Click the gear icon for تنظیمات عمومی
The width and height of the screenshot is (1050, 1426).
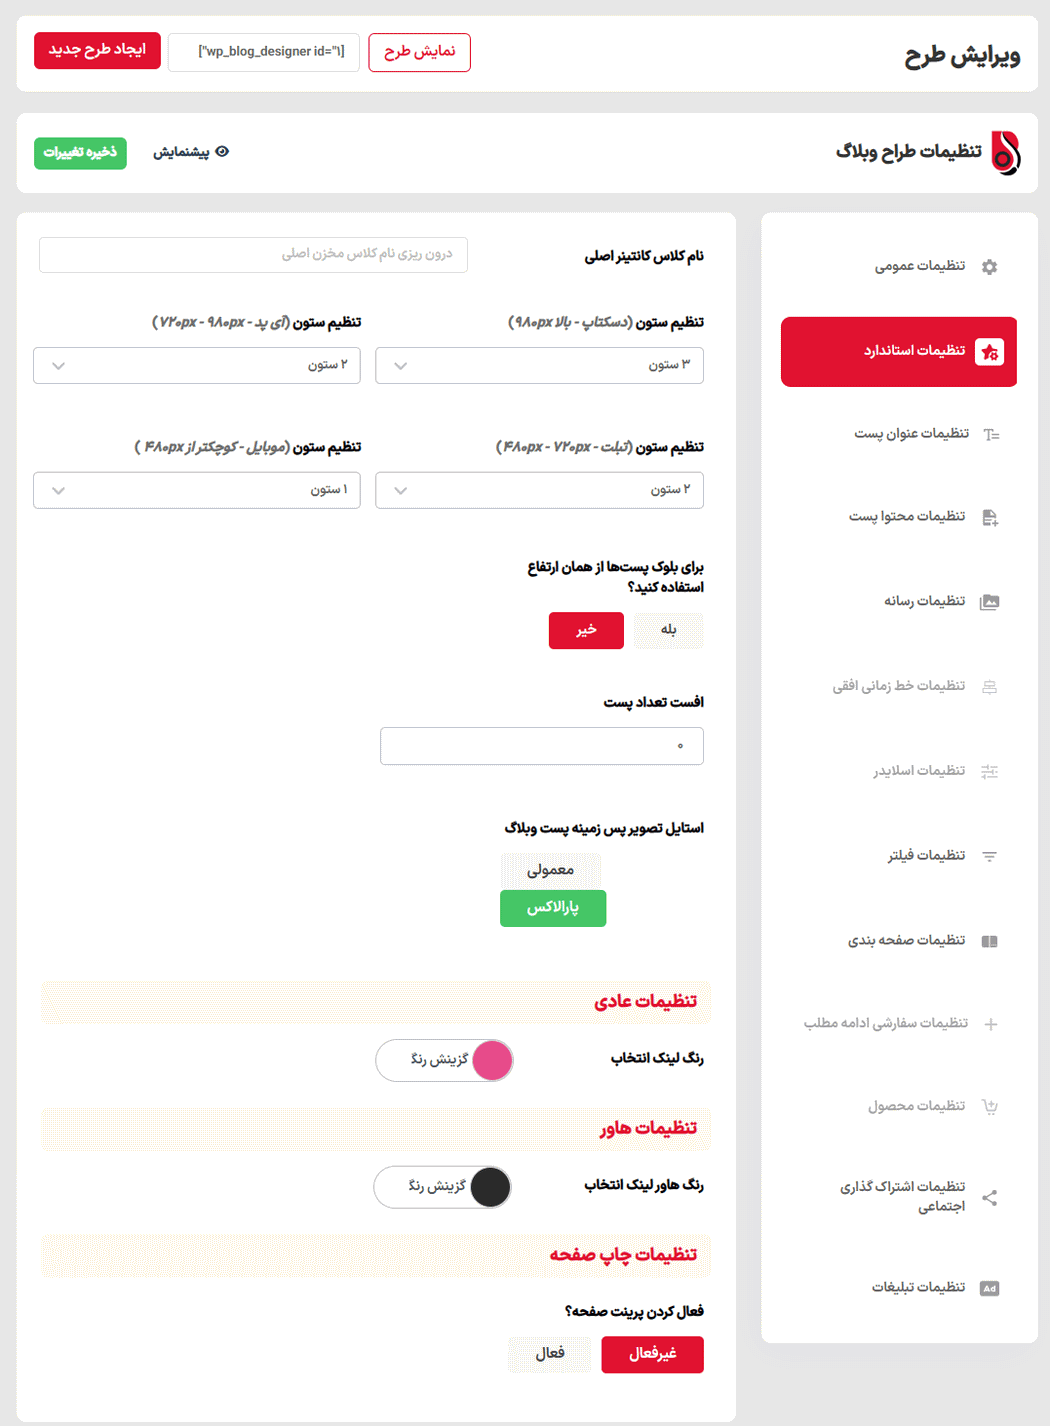point(989,267)
